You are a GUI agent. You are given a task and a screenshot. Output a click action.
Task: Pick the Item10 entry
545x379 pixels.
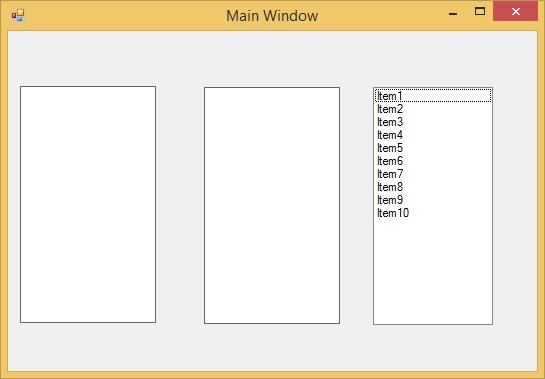[x=433, y=213]
